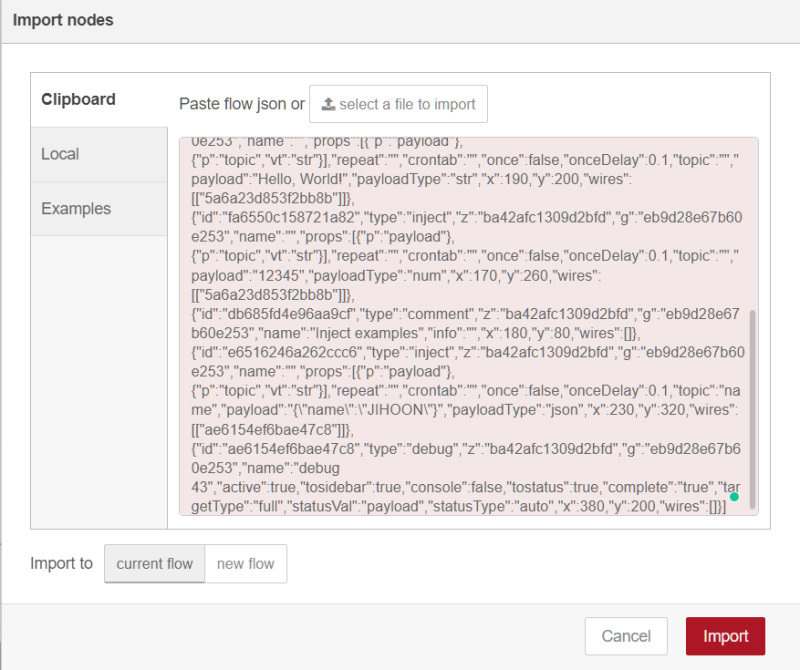Screen dimensions: 800x670
Task: Cancel the import dialog
Action: [x=626, y=636]
